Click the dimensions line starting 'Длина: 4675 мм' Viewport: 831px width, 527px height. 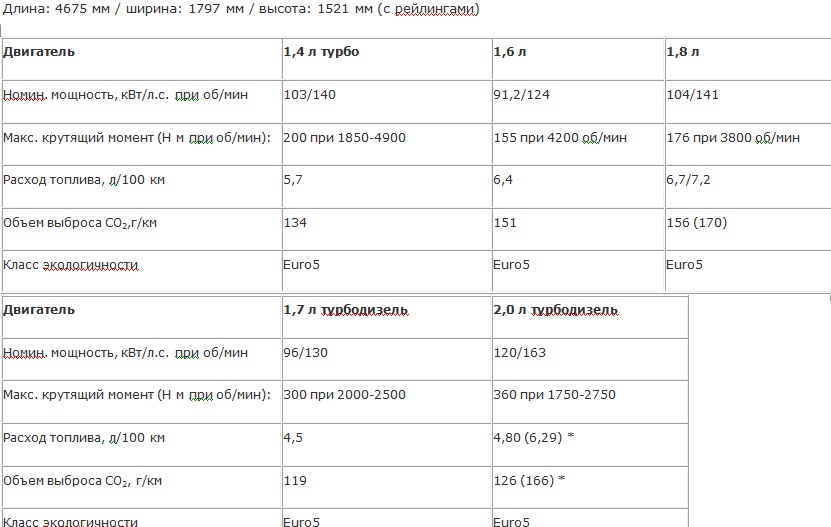click(x=241, y=10)
